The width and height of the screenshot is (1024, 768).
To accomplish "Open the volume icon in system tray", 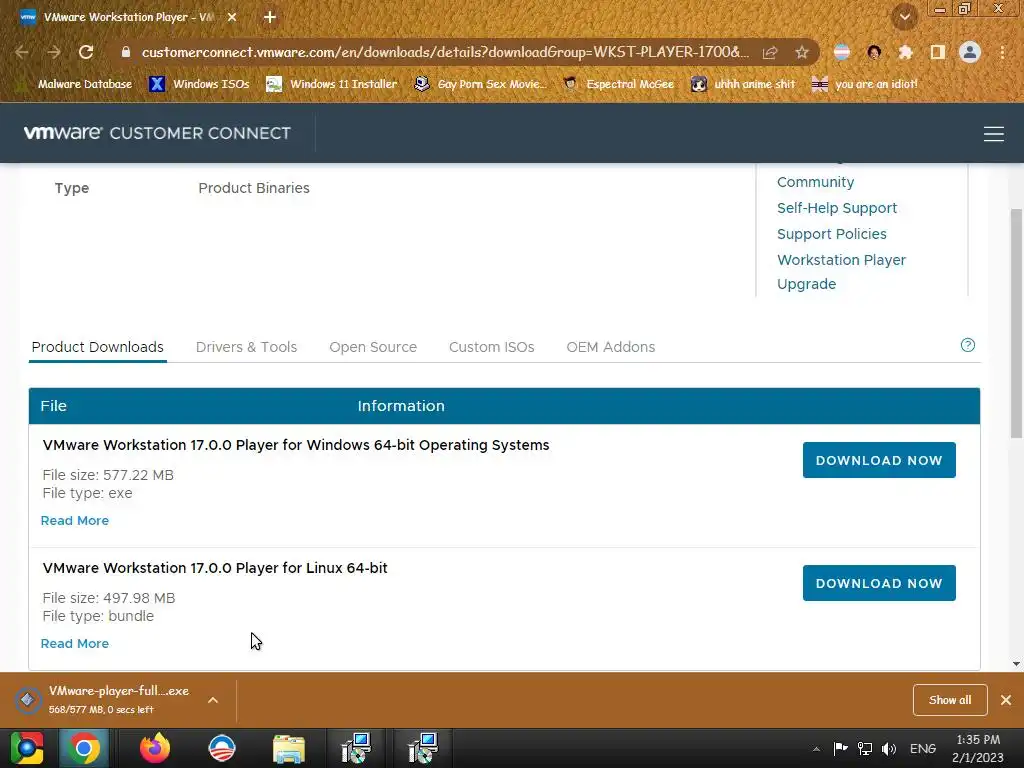I will point(889,748).
